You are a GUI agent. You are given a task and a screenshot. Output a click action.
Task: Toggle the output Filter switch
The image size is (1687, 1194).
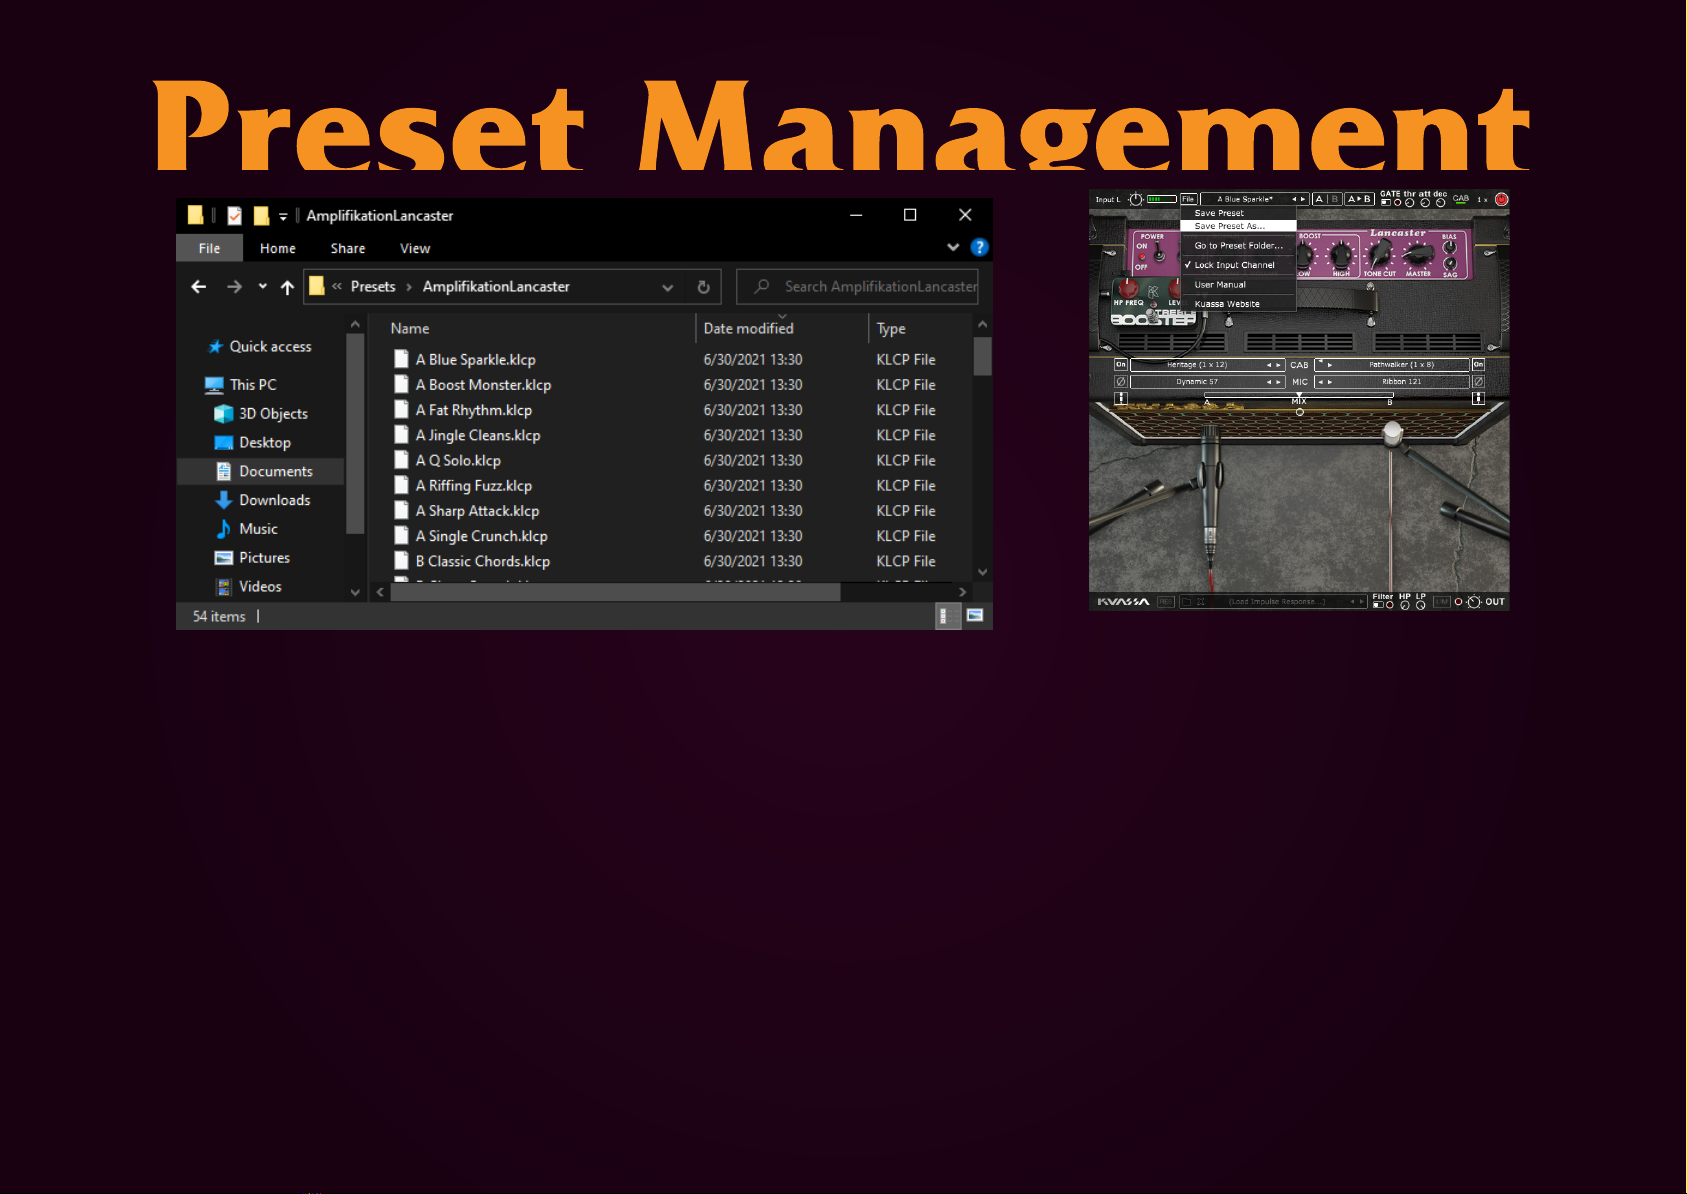(1378, 605)
